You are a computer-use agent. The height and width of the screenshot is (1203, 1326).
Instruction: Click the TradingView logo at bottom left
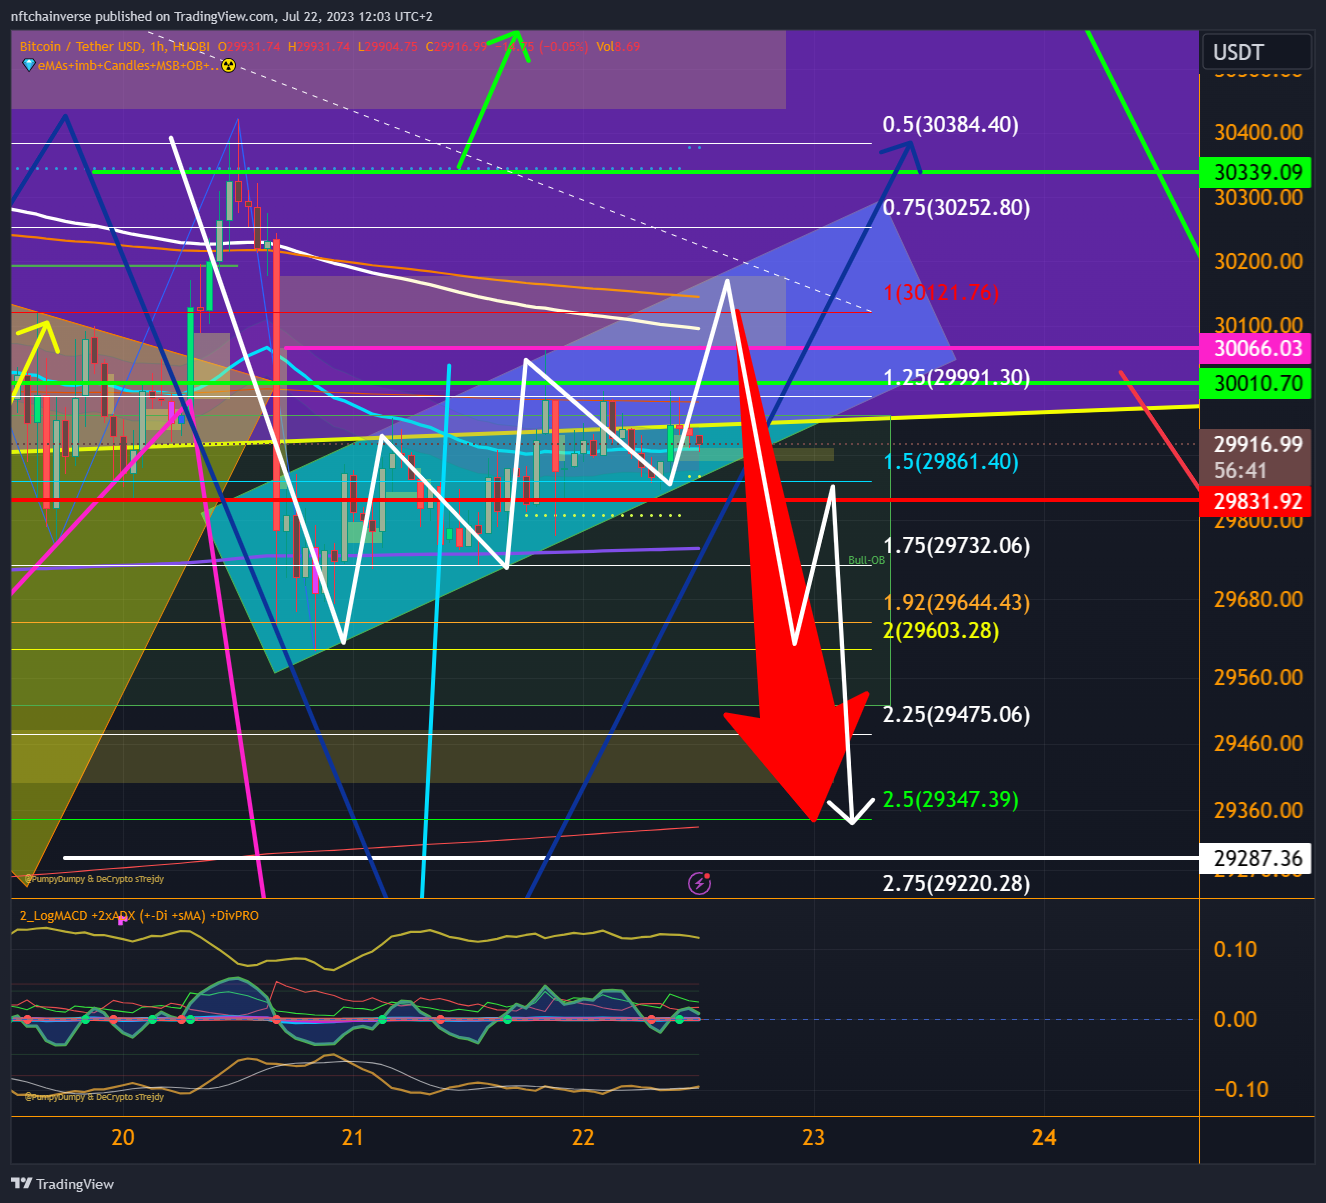click(x=22, y=1184)
